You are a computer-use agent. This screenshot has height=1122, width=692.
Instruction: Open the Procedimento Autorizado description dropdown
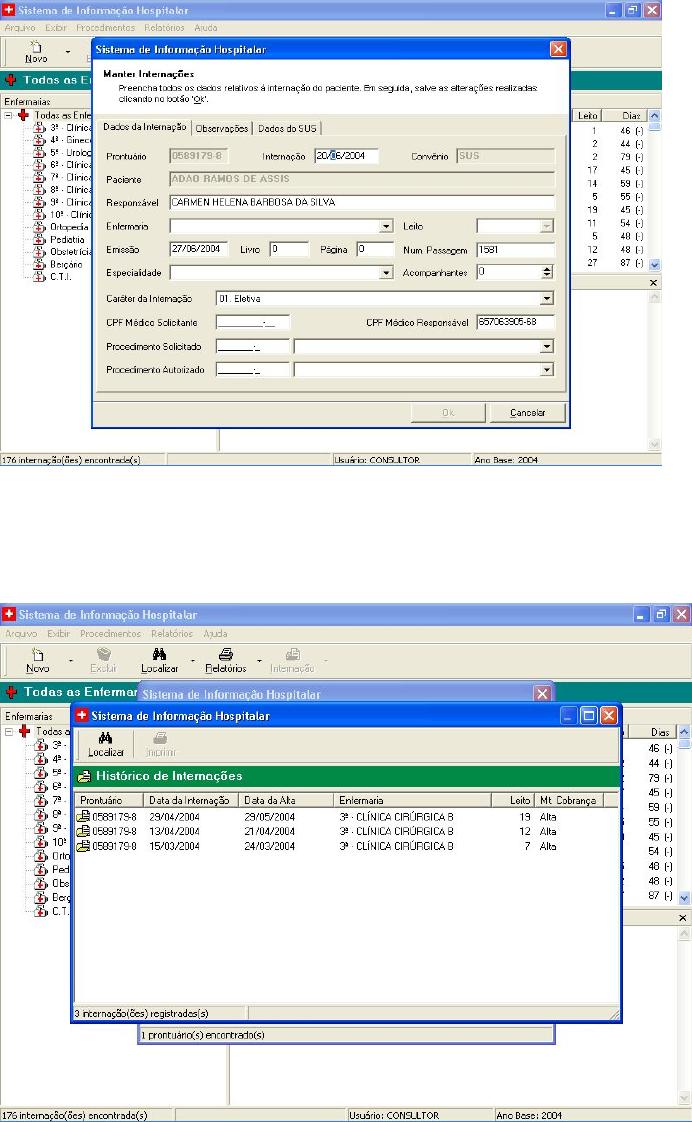[547, 370]
